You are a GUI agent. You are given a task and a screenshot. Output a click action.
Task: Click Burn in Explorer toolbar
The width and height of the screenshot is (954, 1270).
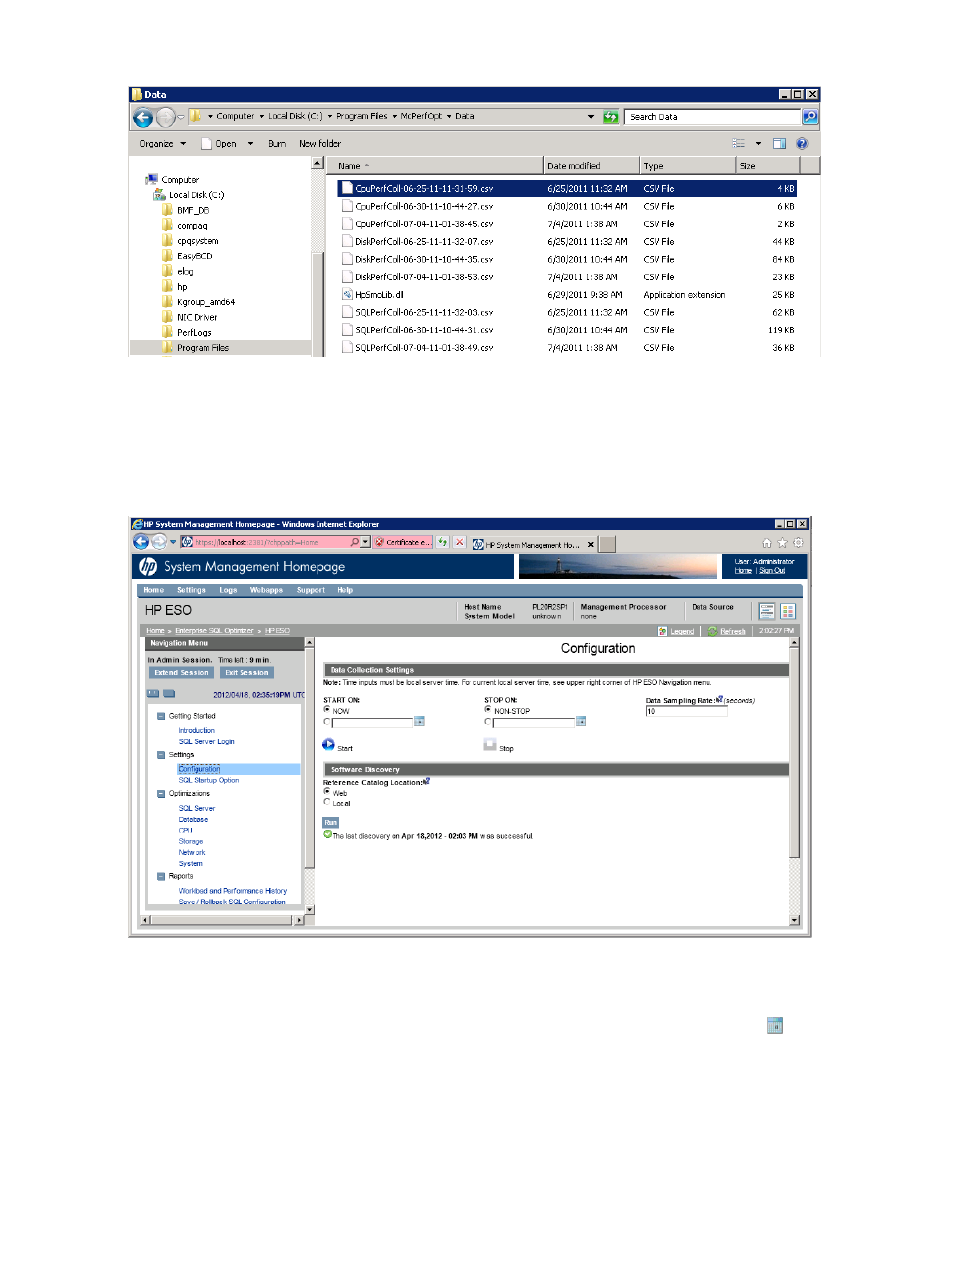pyautogui.click(x=277, y=144)
